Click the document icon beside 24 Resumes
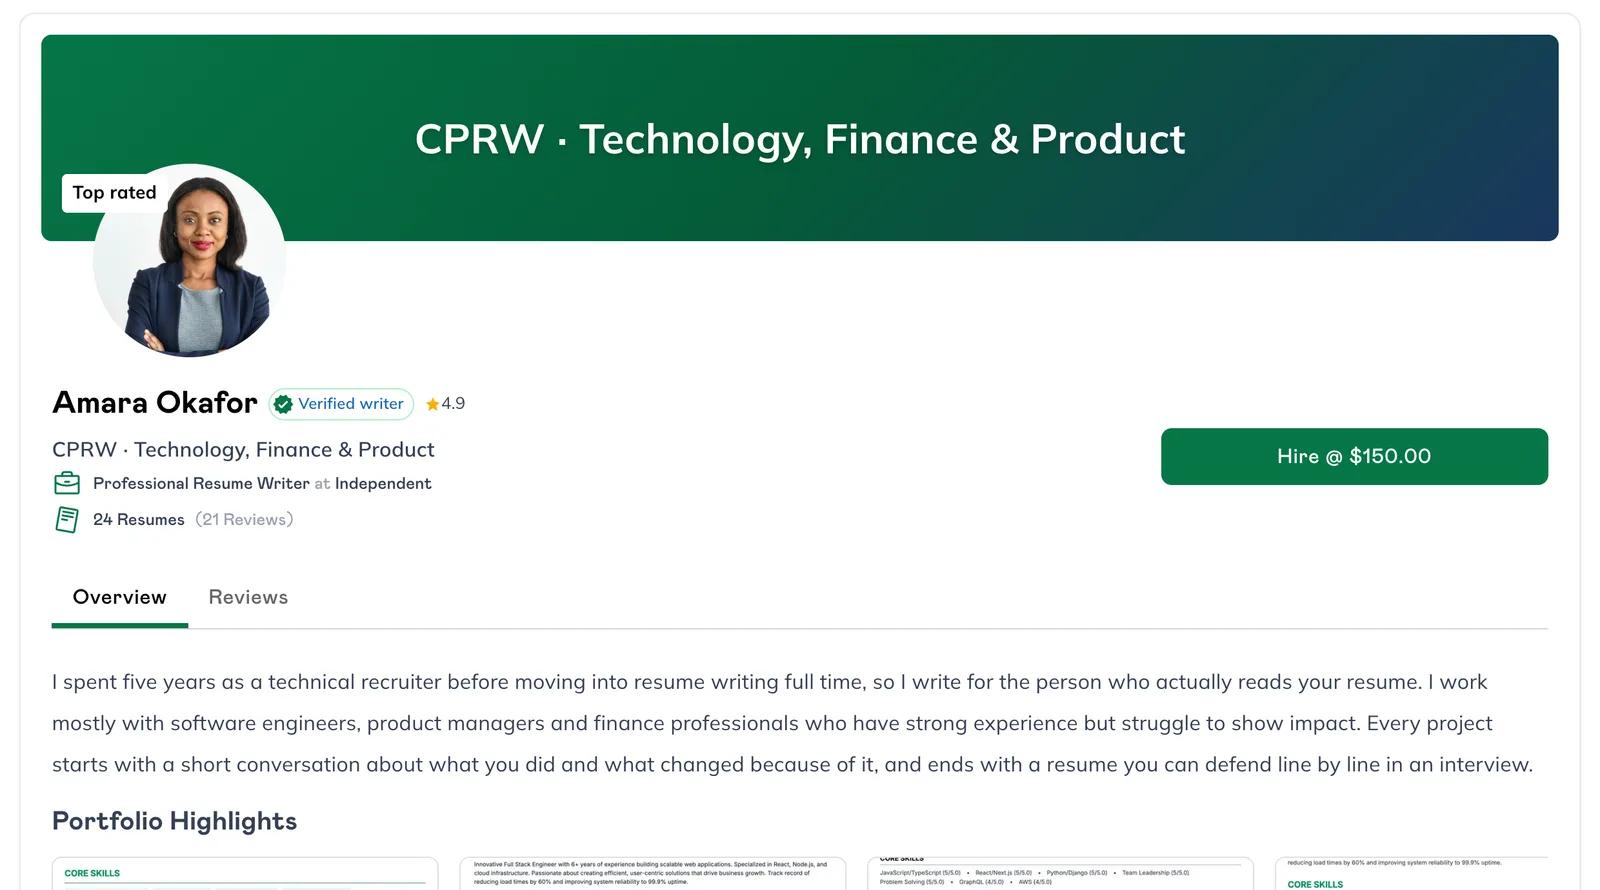1600x890 pixels. tap(67, 520)
